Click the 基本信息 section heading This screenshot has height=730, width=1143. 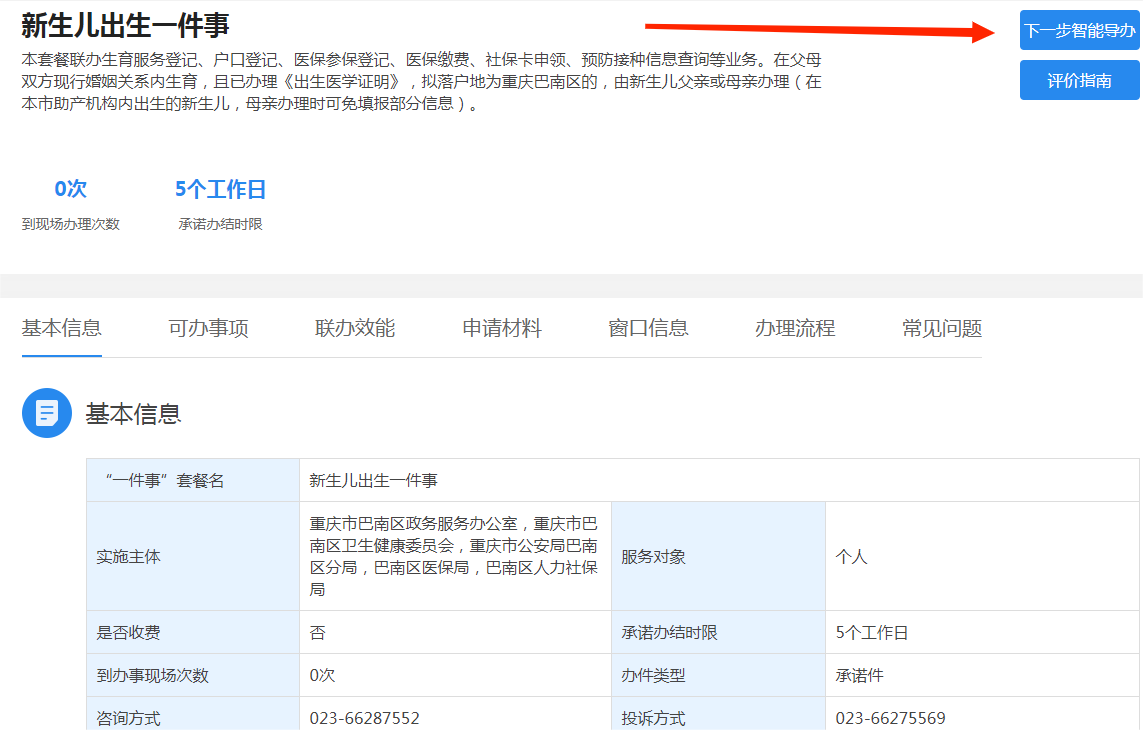(x=133, y=413)
